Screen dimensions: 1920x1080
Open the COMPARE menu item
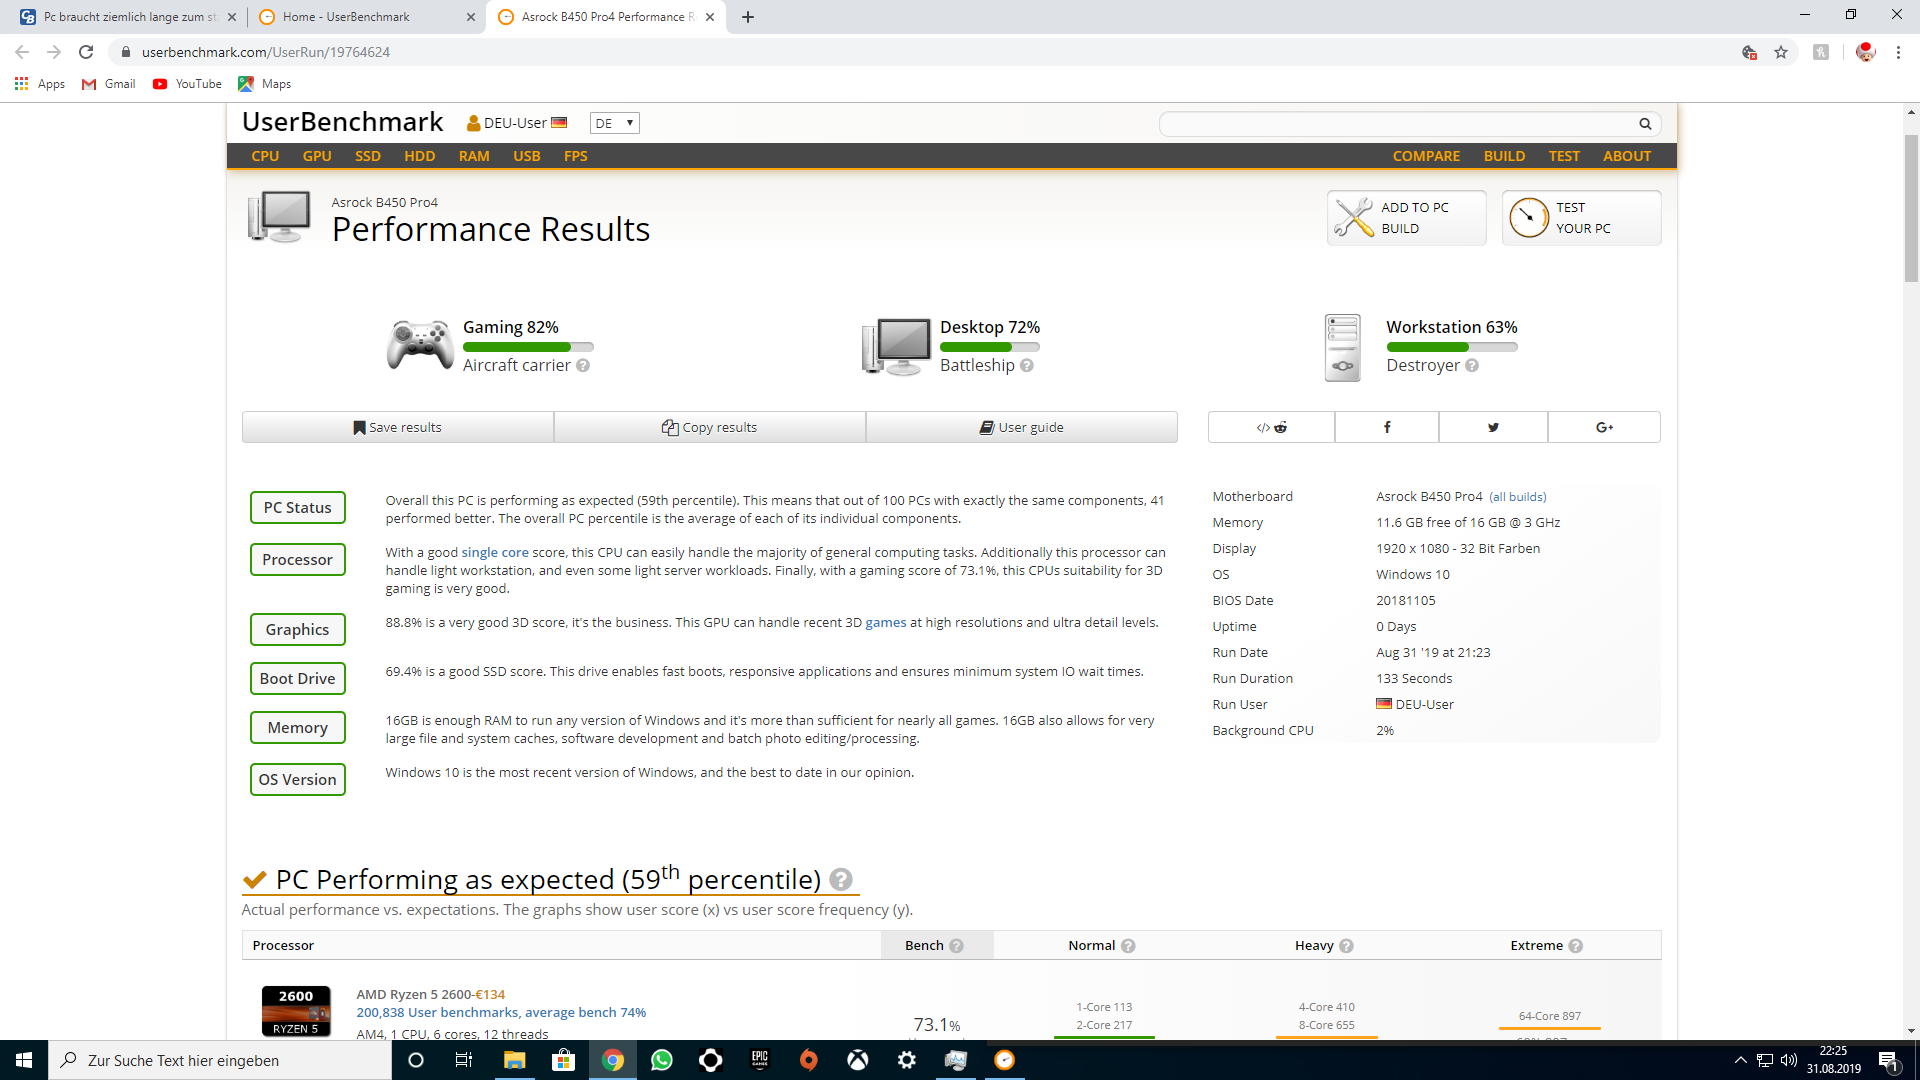pos(1426,156)
